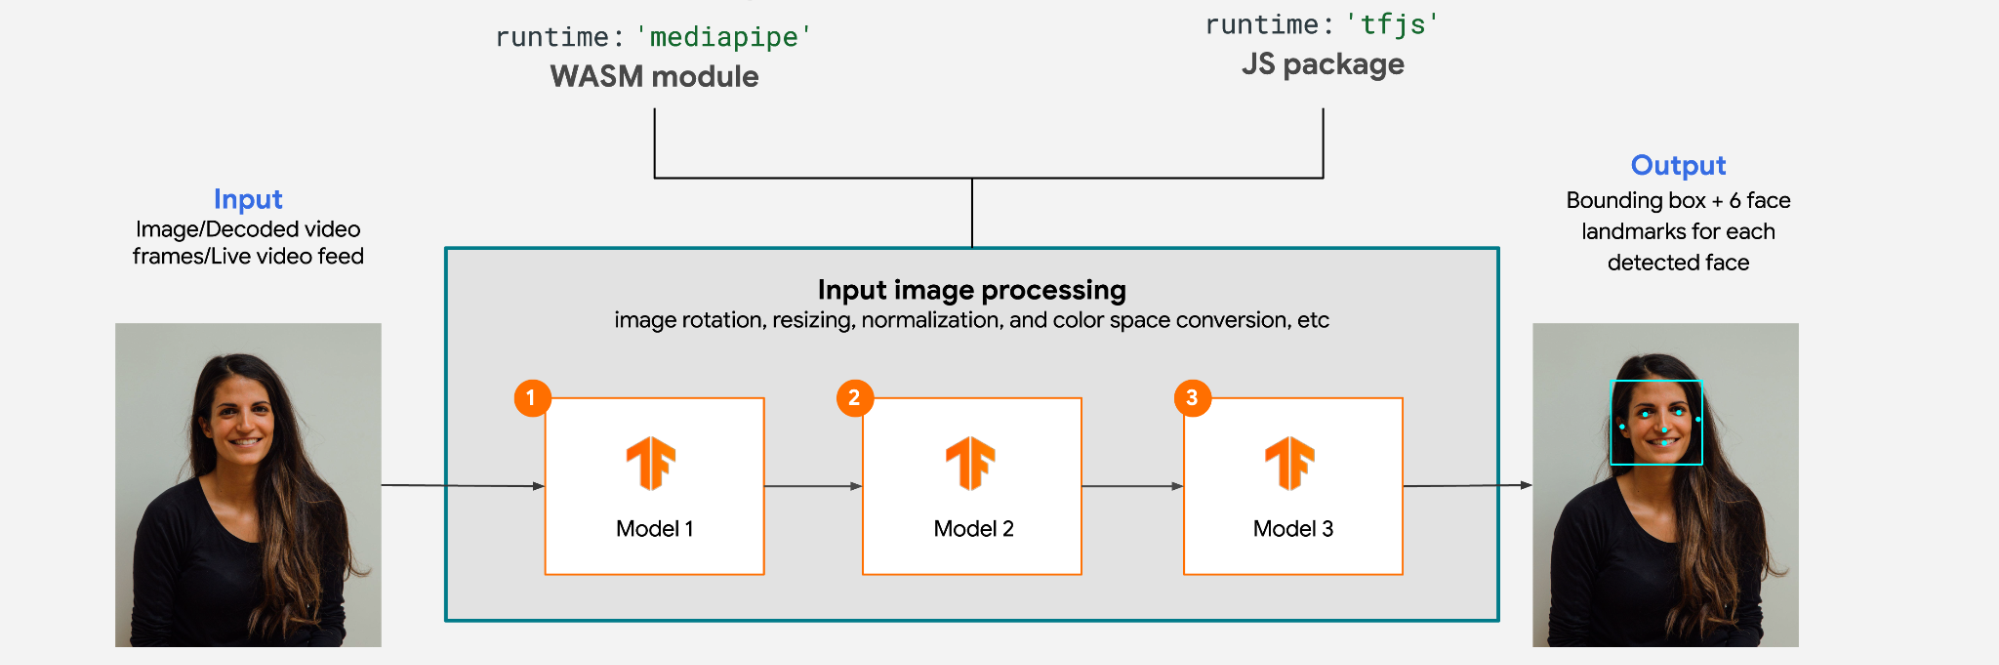
Task: Click the orange number 2 badge
Action: pos(854,398)
